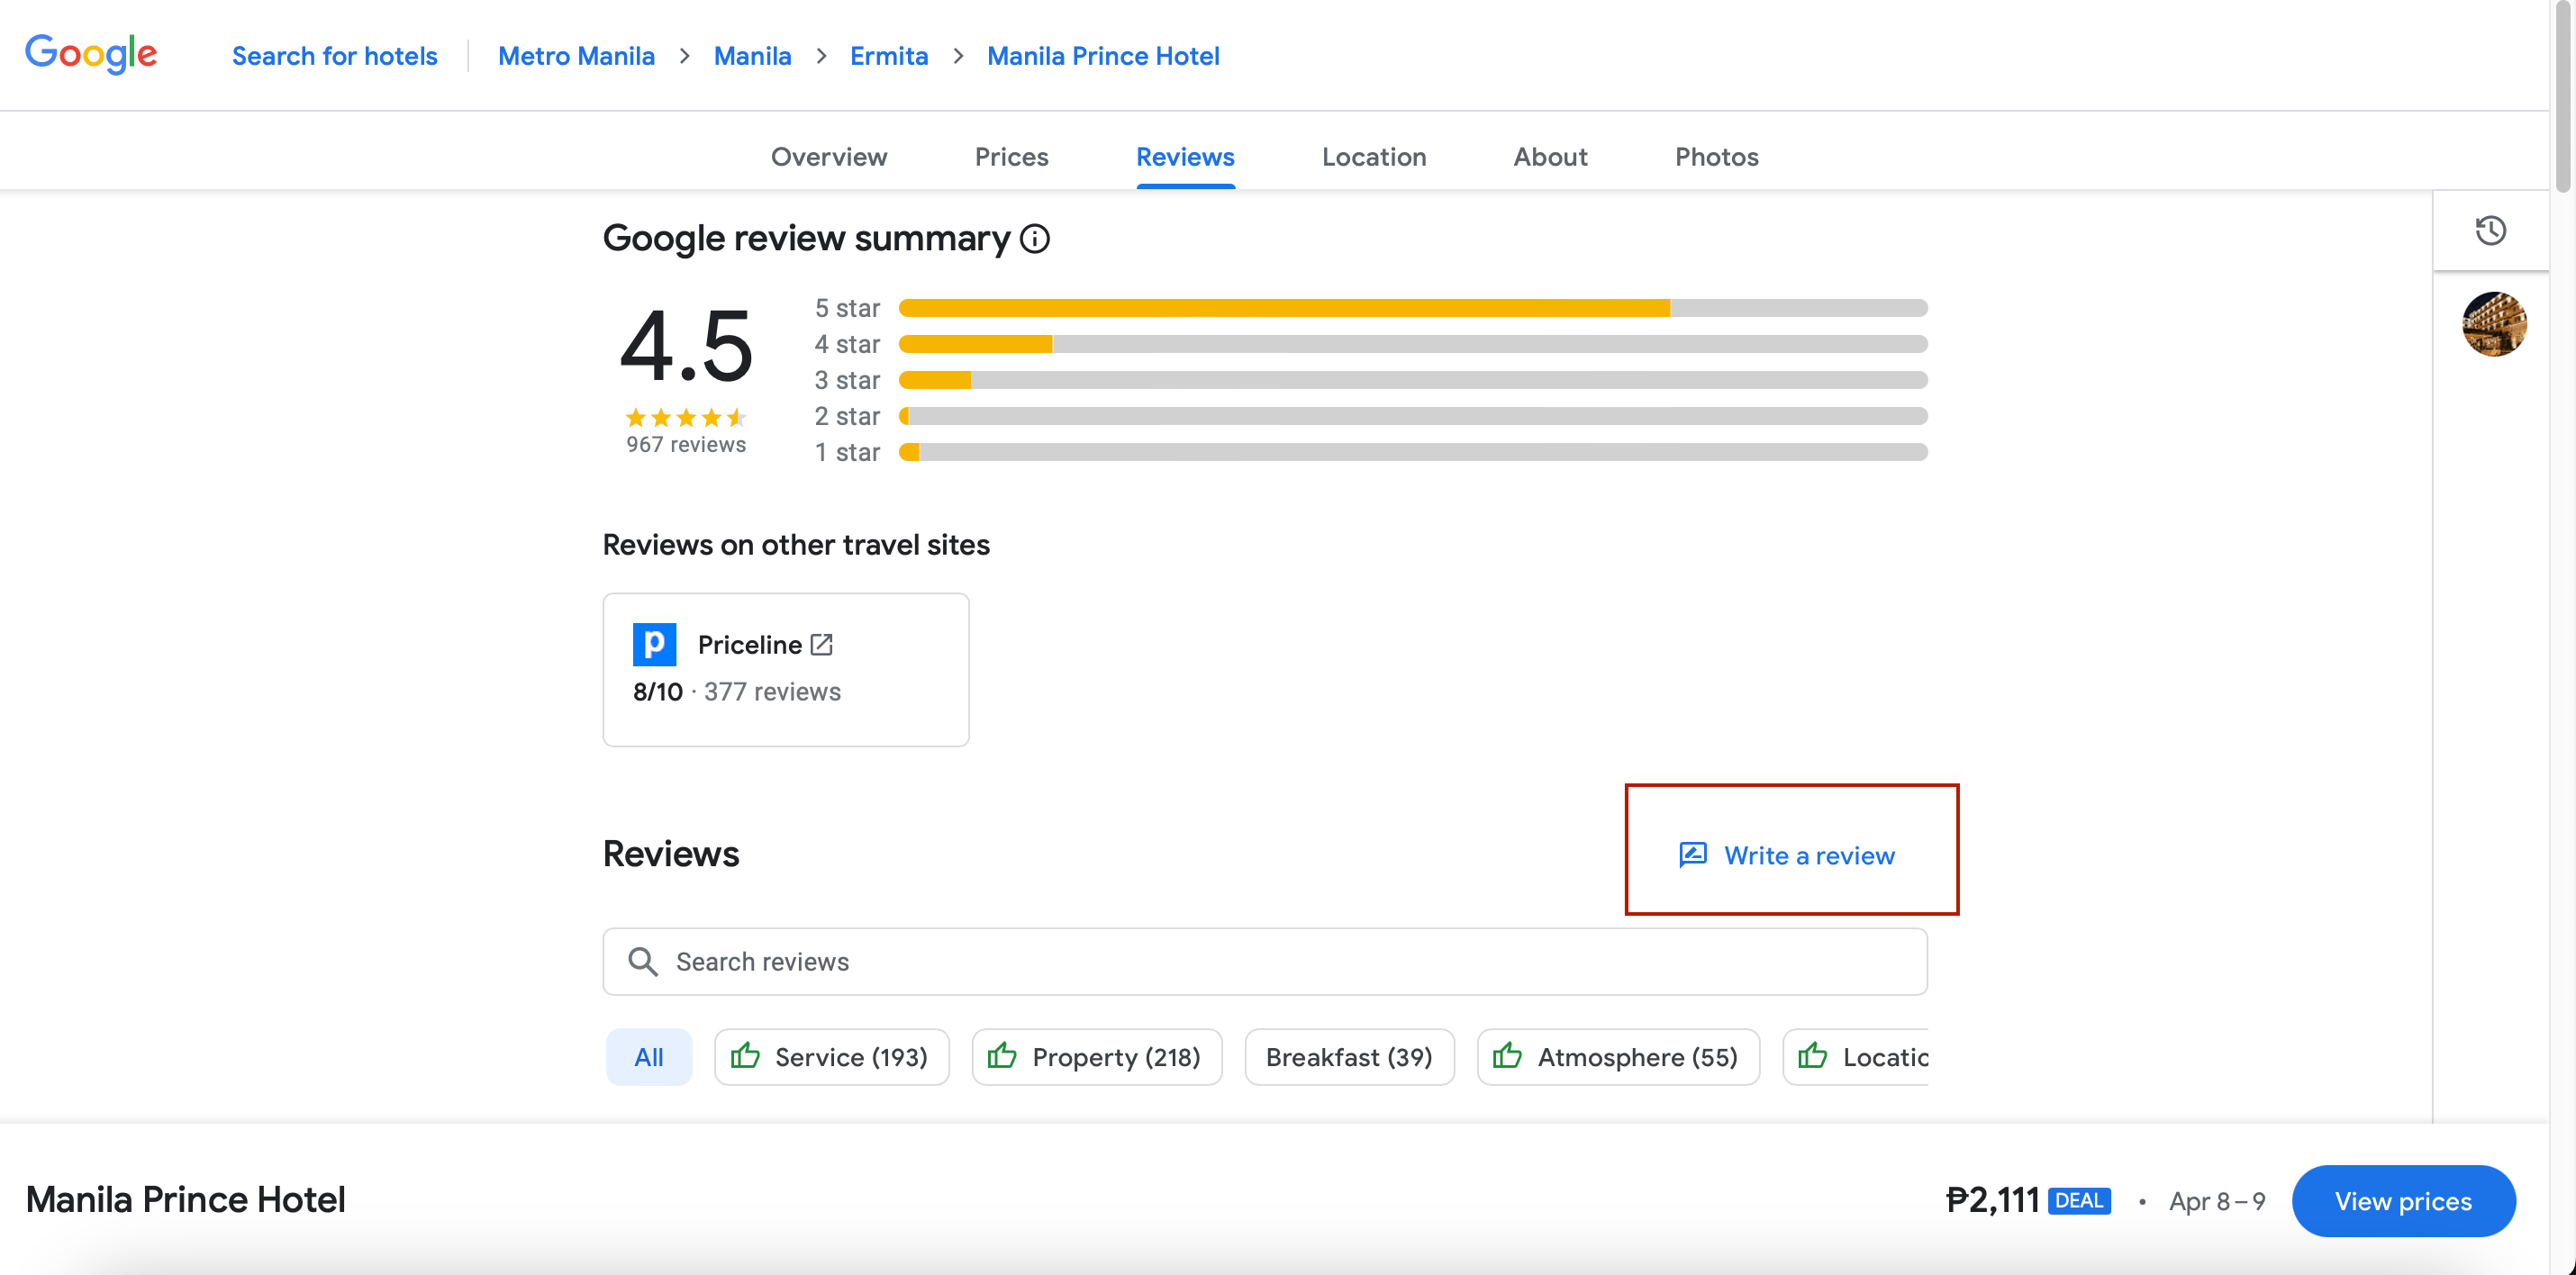Click the 967 reviews count
Screen dimensions: 2576x1275
pos(686,444)
